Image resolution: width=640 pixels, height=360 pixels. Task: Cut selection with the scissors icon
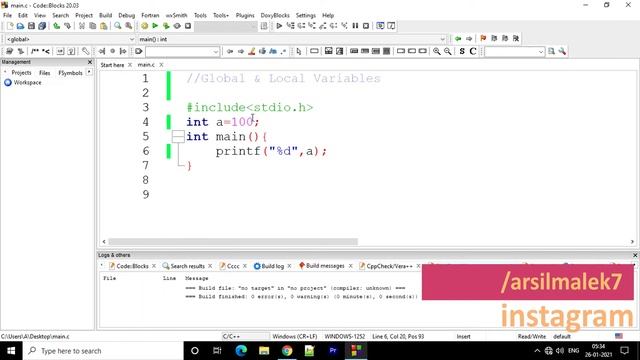82,26
